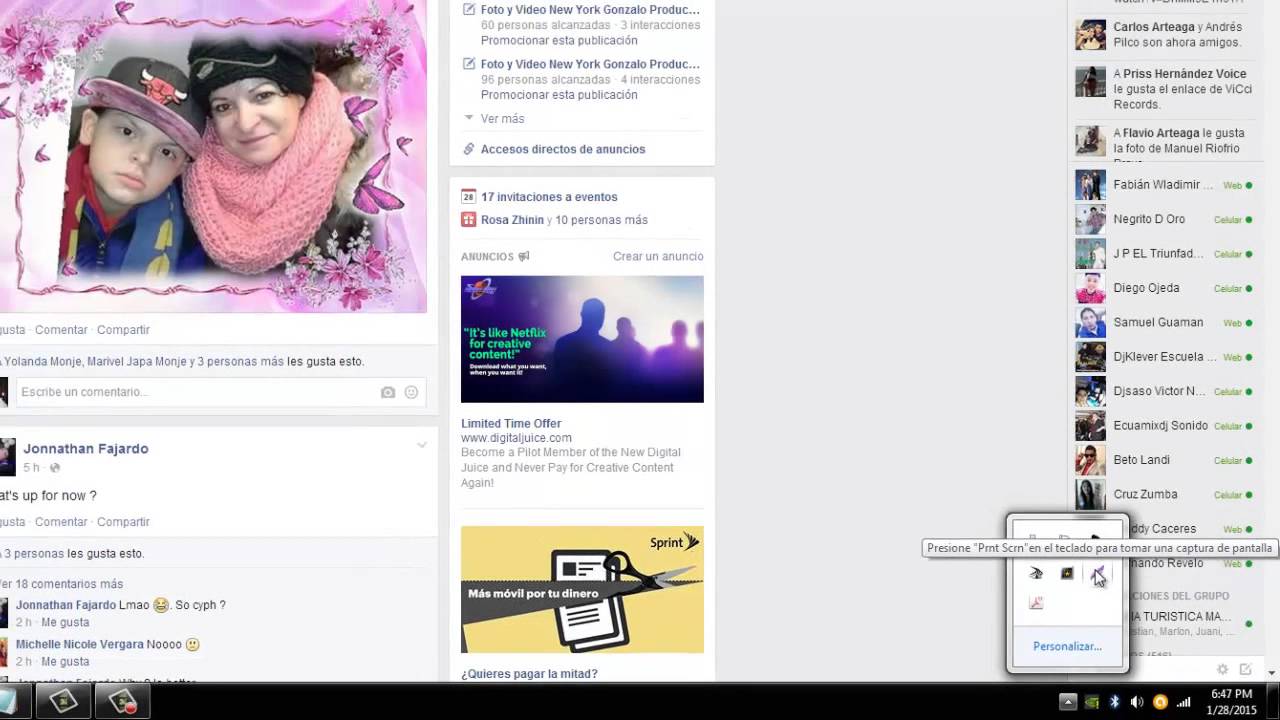
Task: Click the Crear un anuncio link
Action: coord(658,257)
